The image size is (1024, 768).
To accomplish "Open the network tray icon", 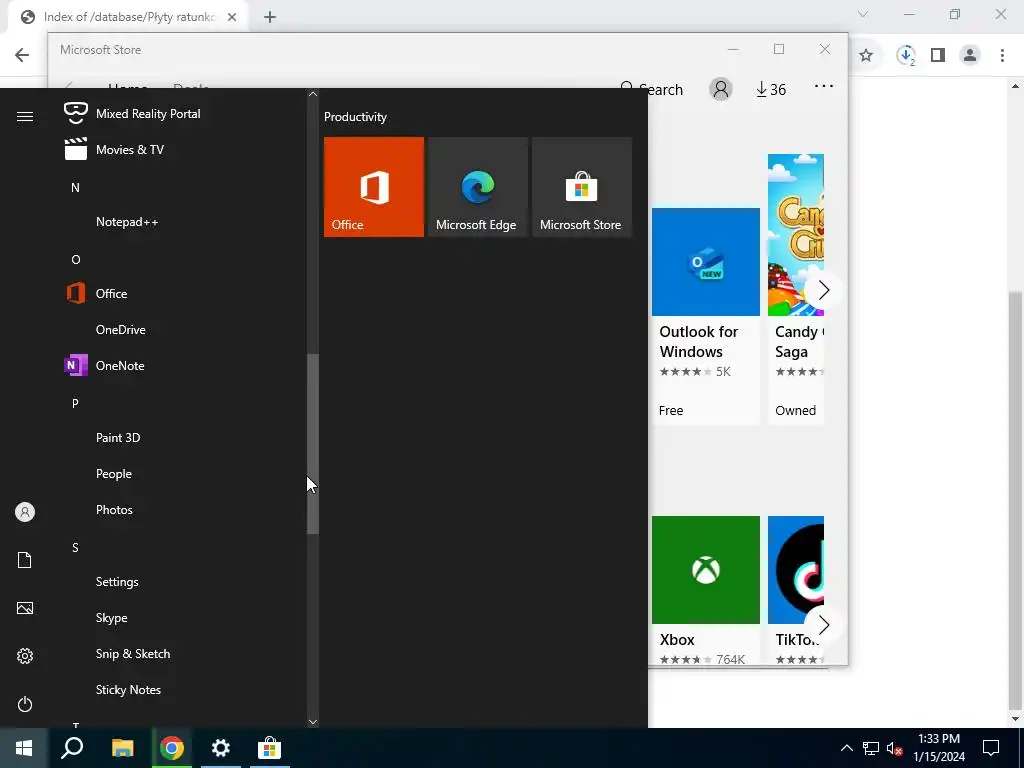I will tap(871, 748).
